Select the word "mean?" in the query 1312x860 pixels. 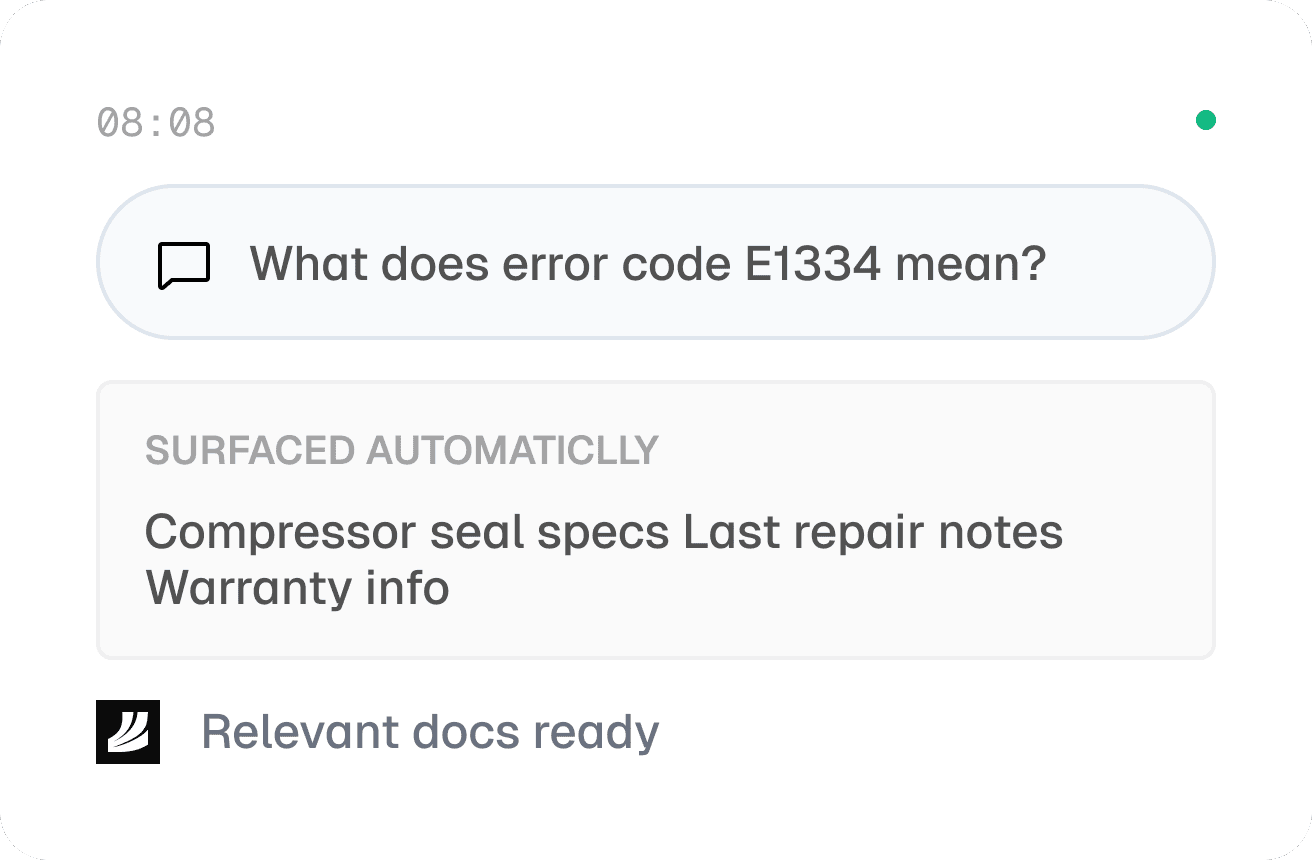point(970,264)
